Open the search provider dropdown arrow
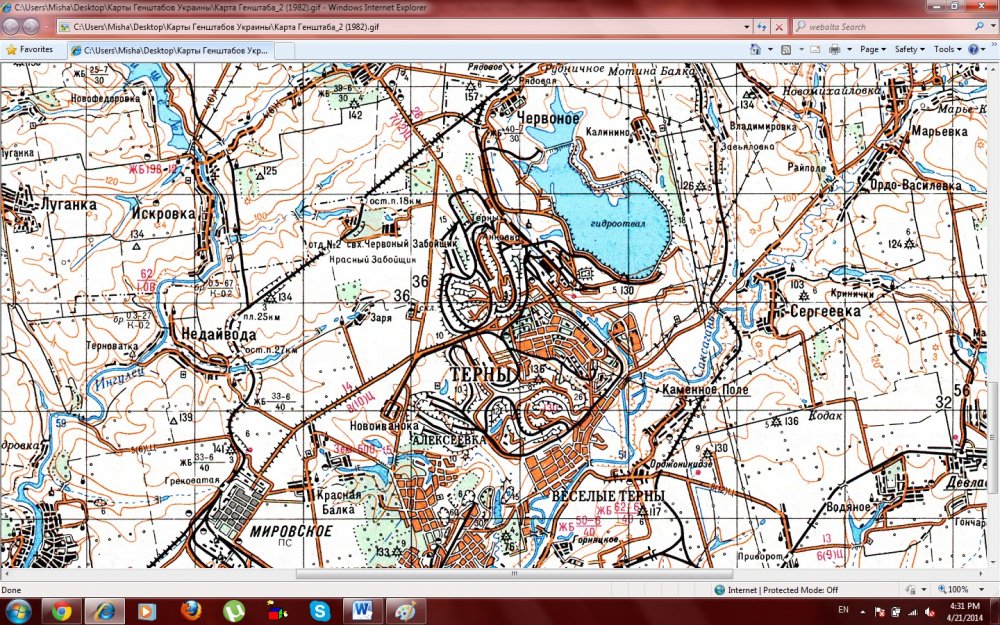The image size is (1000, 625). (x=992, y=27)
